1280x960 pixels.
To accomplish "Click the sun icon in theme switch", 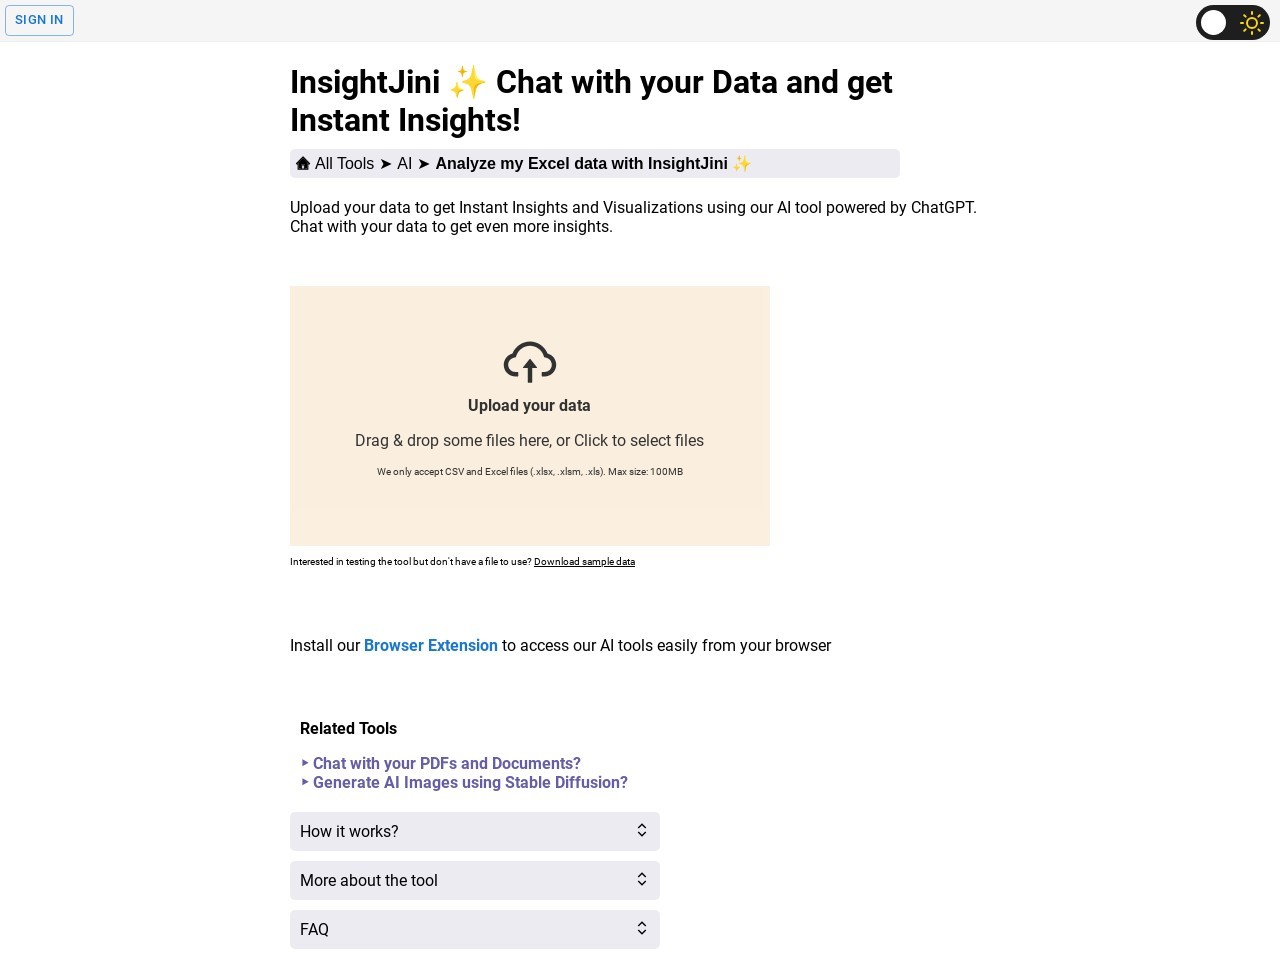I will point(1251,22).
